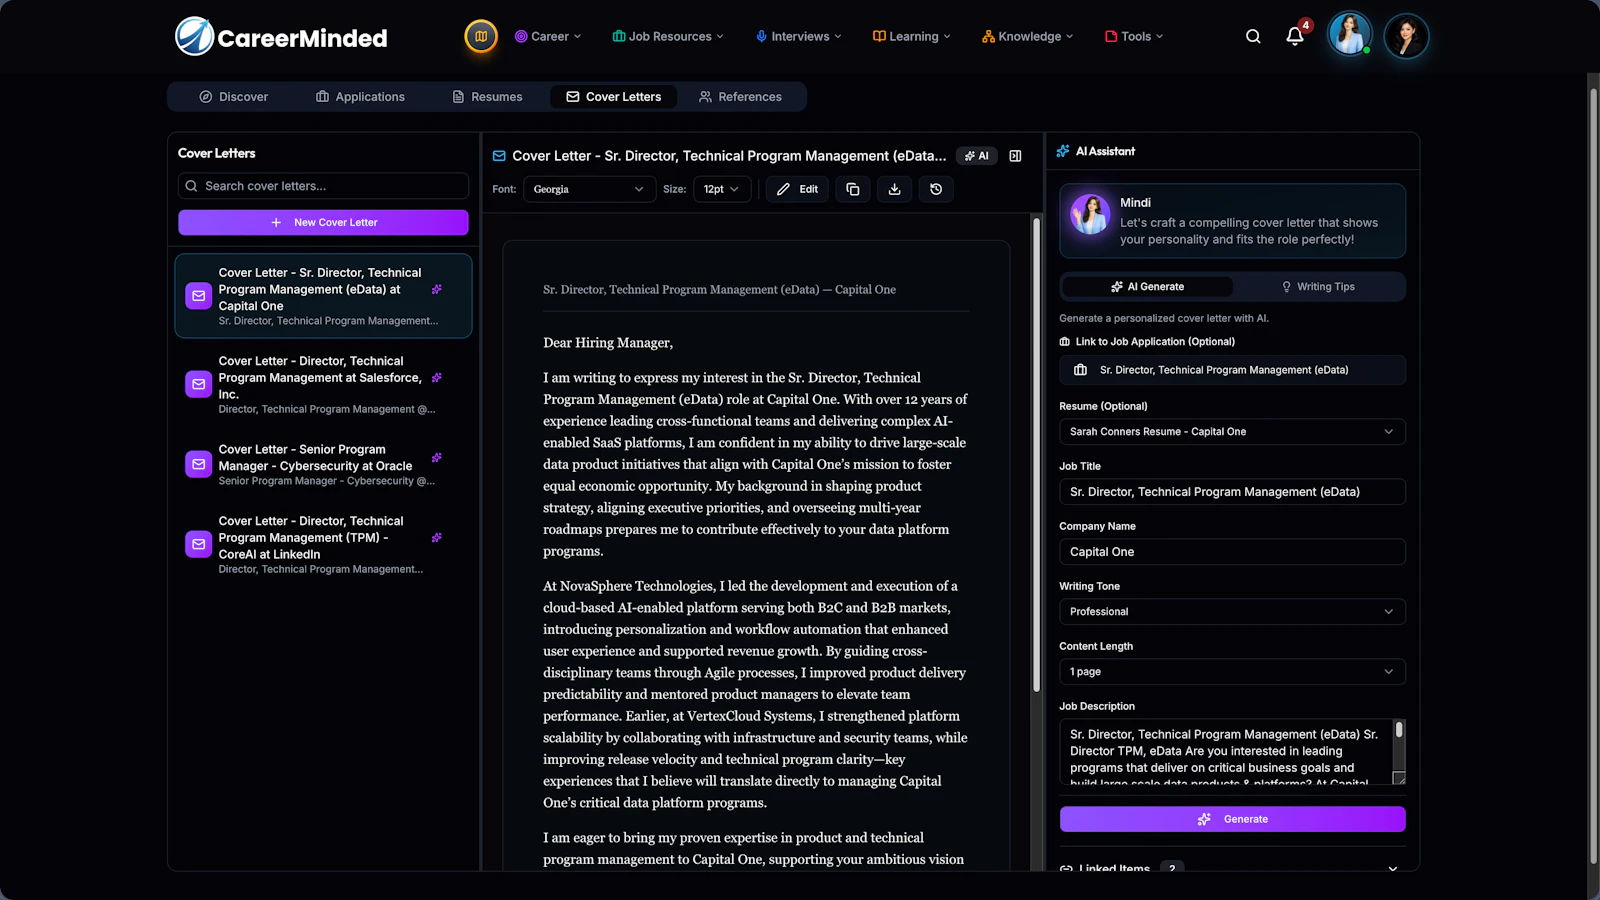
Task: Open the search magnifier in header
Action: pos(1253,36)
